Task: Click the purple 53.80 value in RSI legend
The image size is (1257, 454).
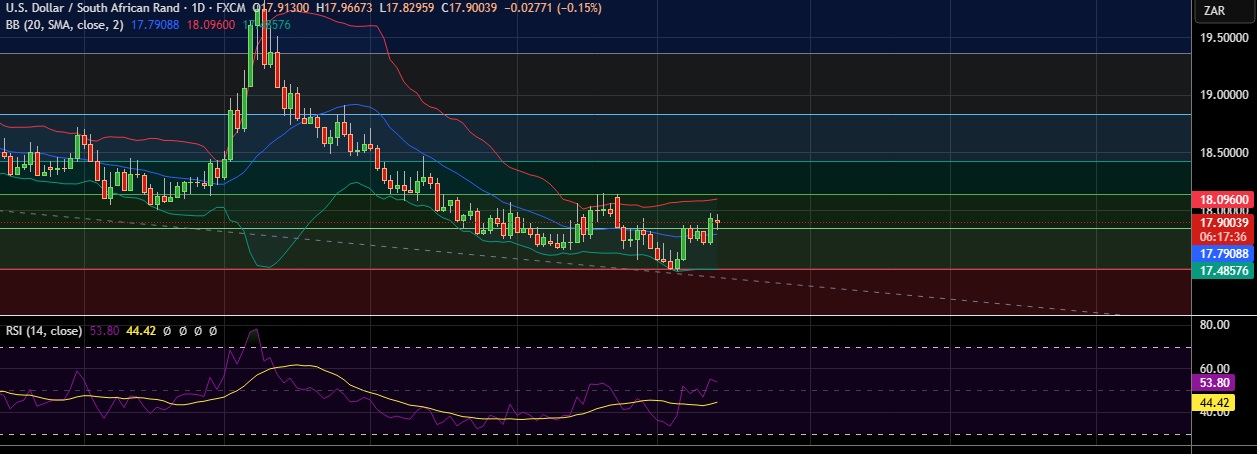Action: coord(106,330)
